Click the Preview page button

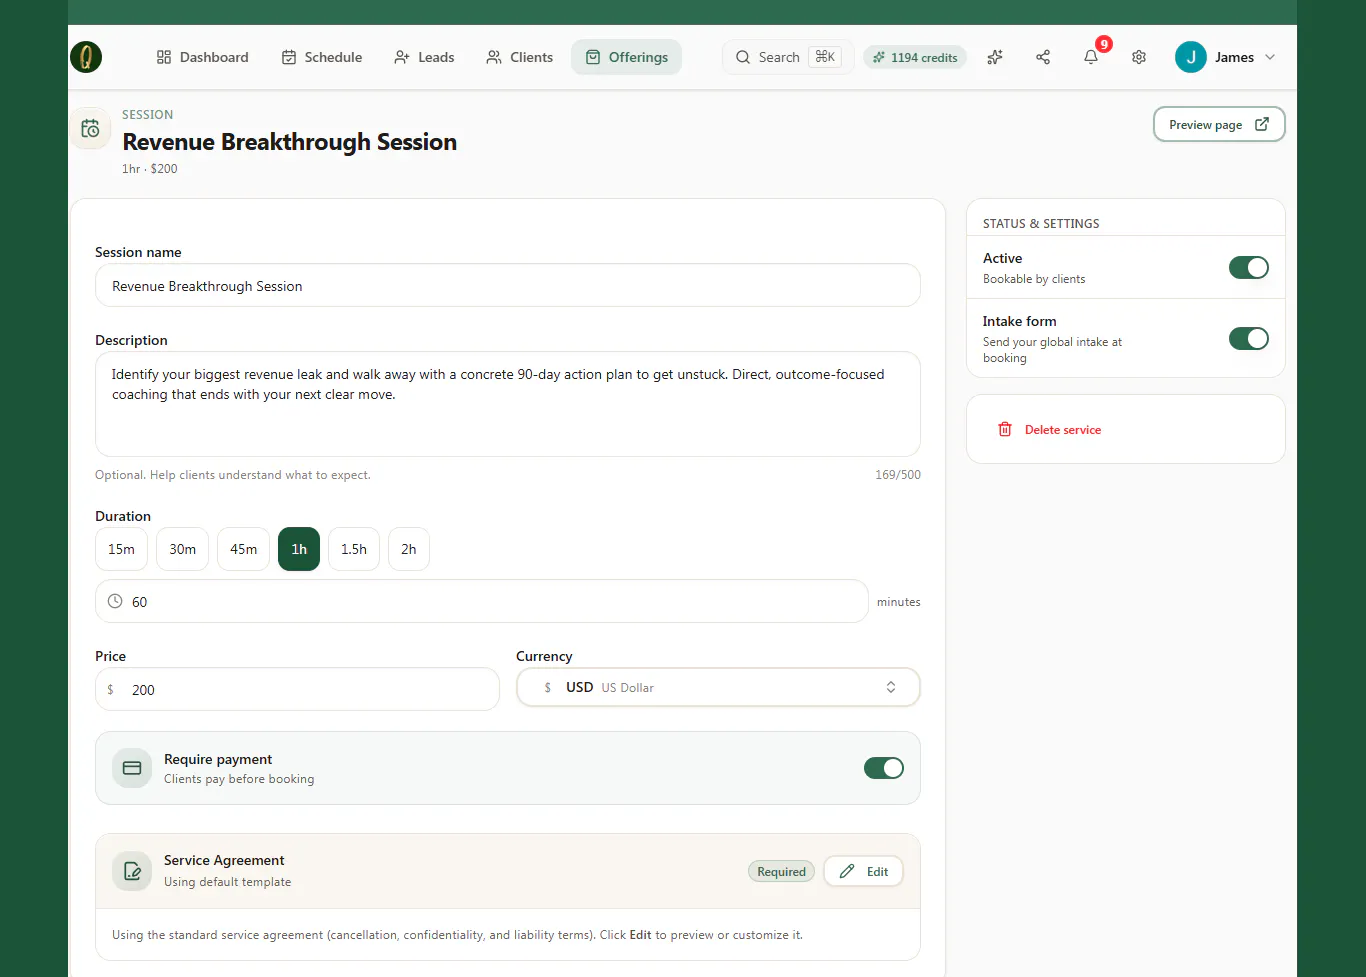[x=1219, y=124]
